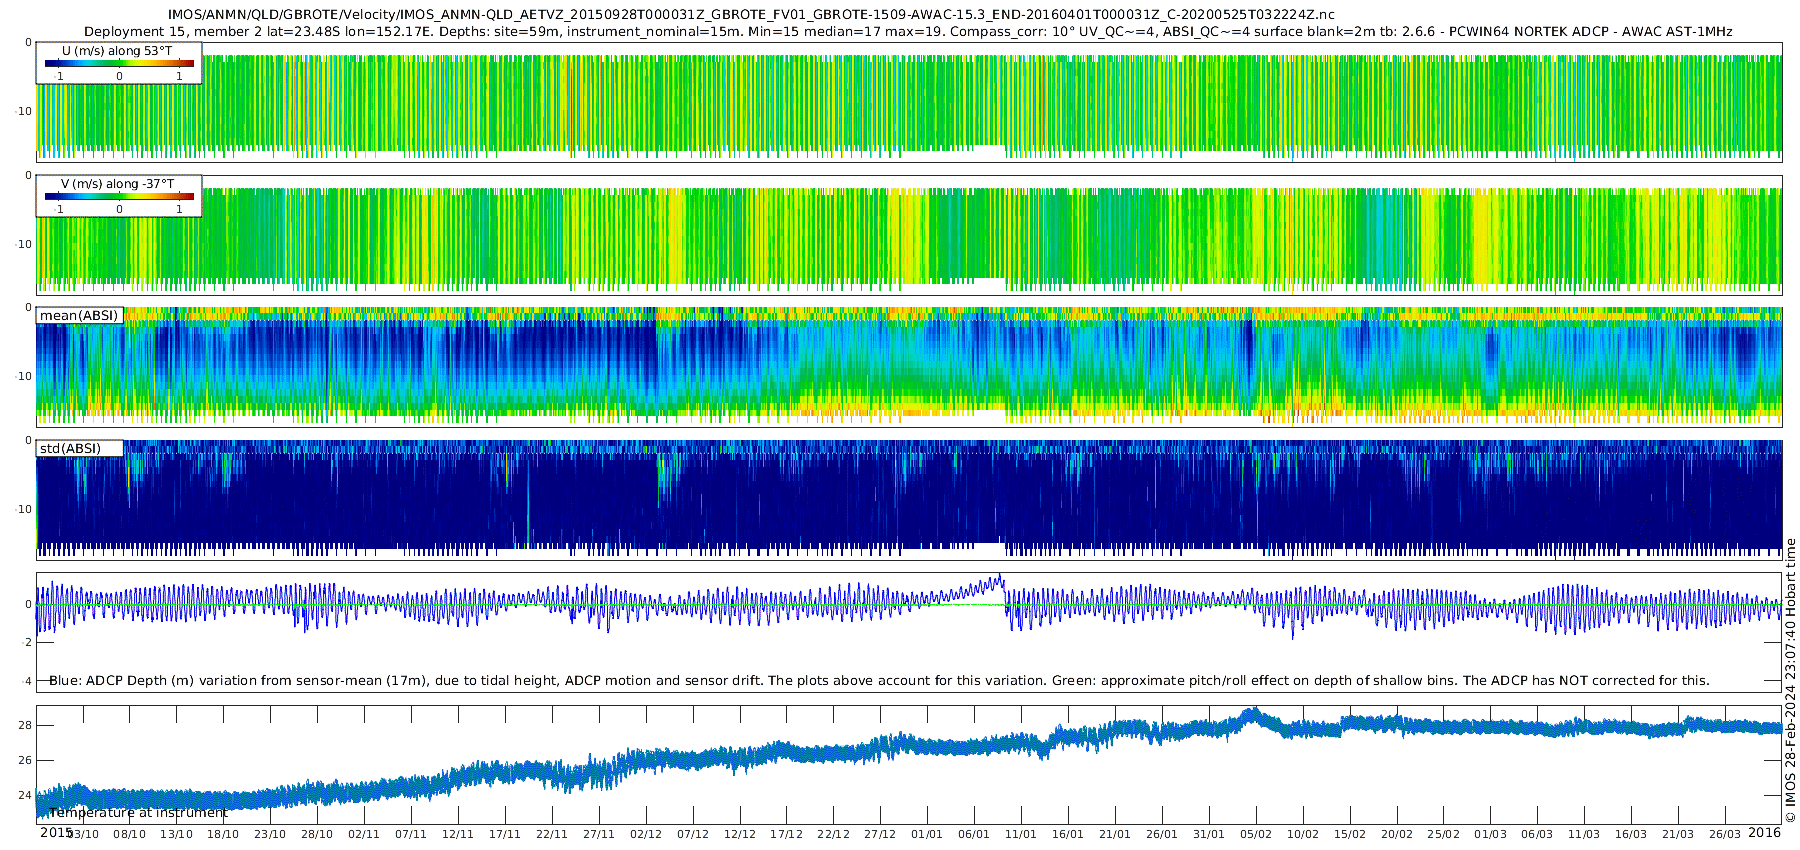Image resolution: width=1800 pixels, height=850 pixels.
Task: Click the 22/12 date tick label
Action: [833, 834]
